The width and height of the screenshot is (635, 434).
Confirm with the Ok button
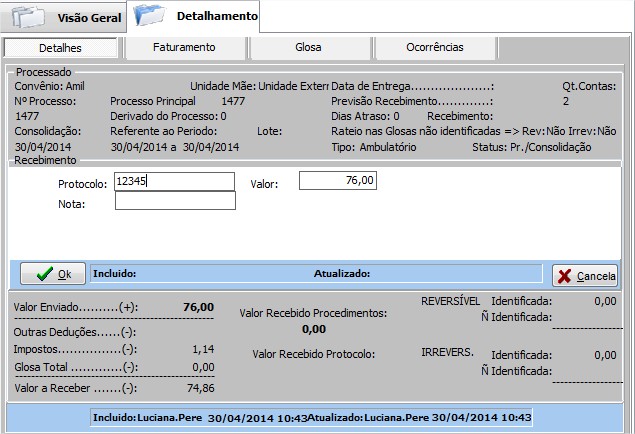pyautogui.click(x=53, y=274)
